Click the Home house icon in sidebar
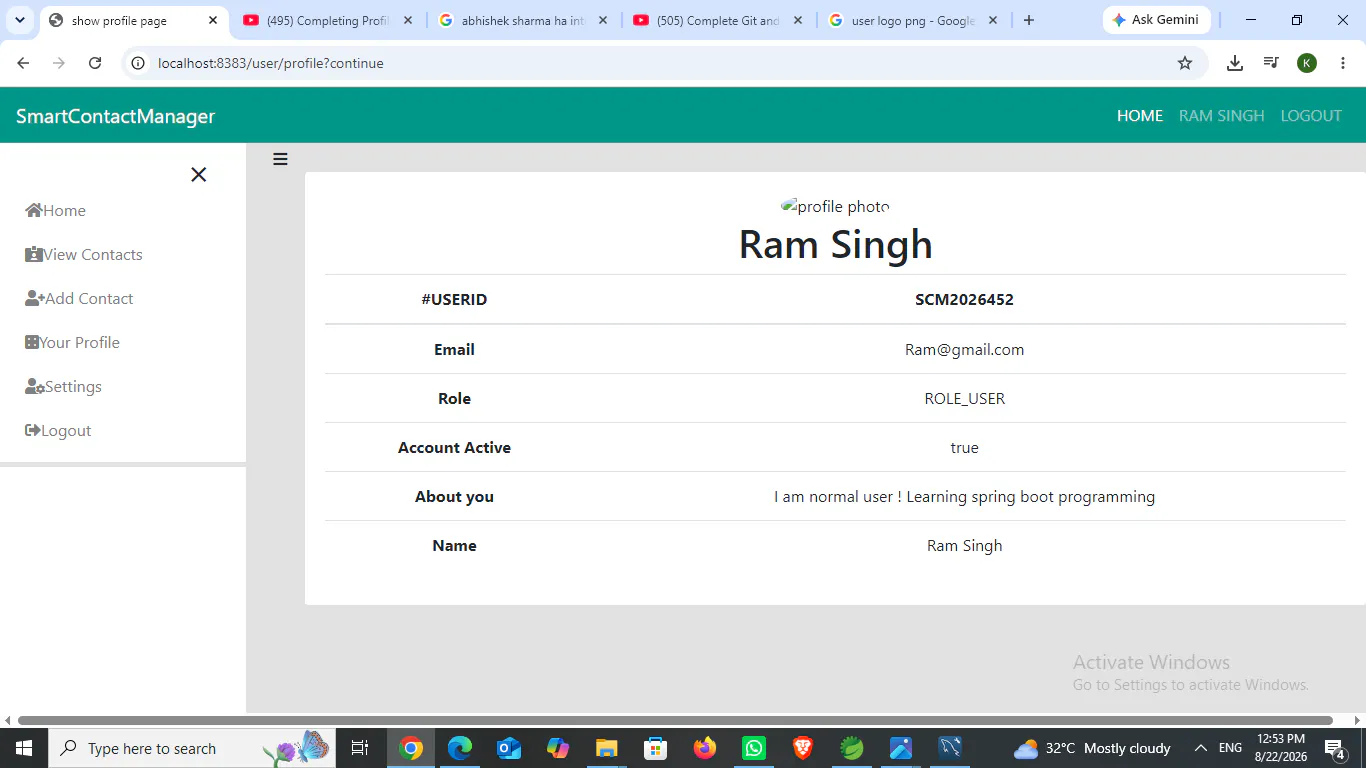Screen dimensions: 1366x768 [x=34, y=210]
